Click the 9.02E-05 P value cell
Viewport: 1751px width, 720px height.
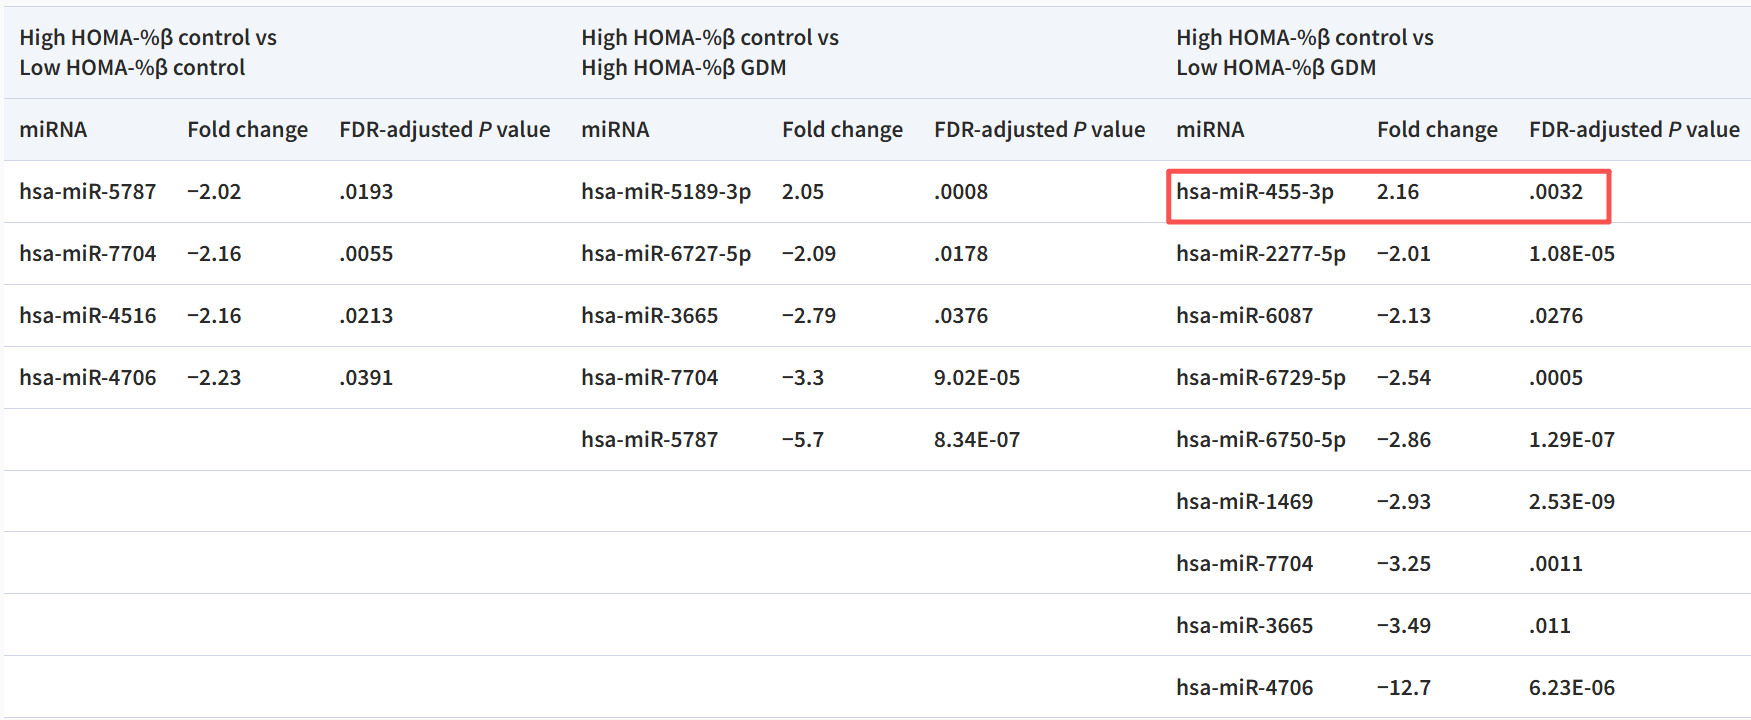(976, 378)
